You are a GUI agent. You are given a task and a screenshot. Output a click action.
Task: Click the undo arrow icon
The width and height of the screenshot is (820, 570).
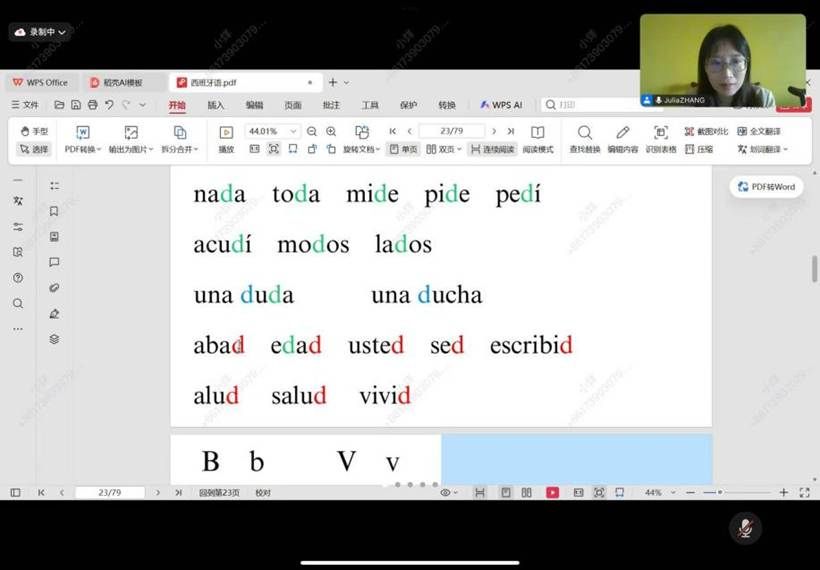[109, 105]
